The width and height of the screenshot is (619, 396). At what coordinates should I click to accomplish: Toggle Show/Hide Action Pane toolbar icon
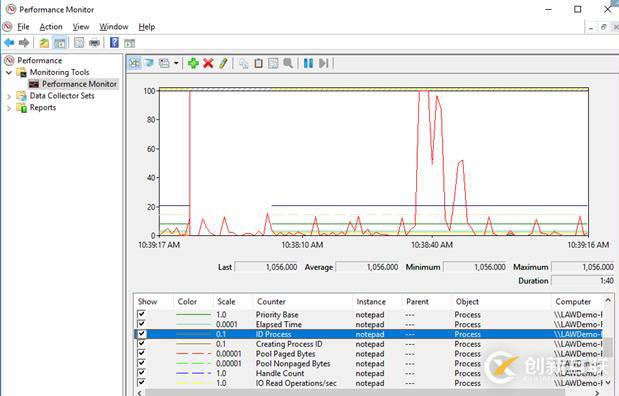129,43
